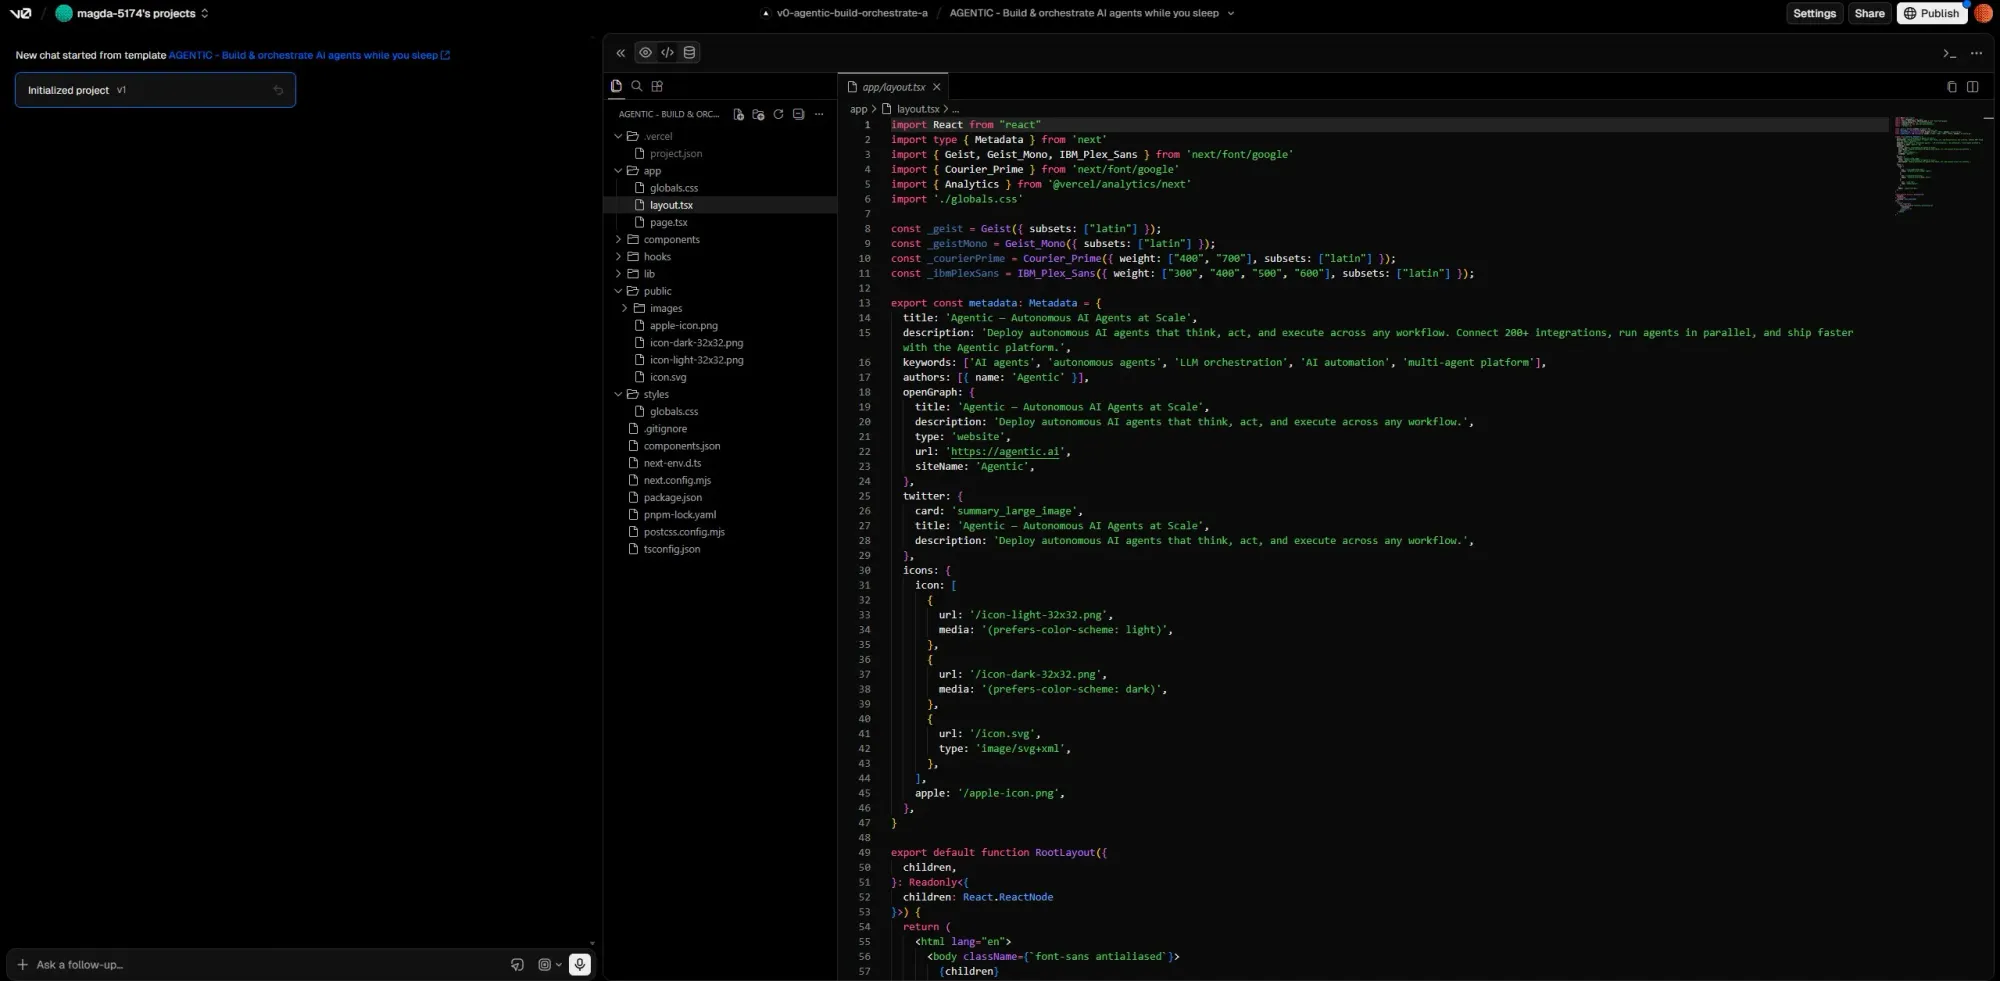Screen dimensions: 2000x981
Task: Select the app/layout.tsx editor tab
Action: point(893,87)
